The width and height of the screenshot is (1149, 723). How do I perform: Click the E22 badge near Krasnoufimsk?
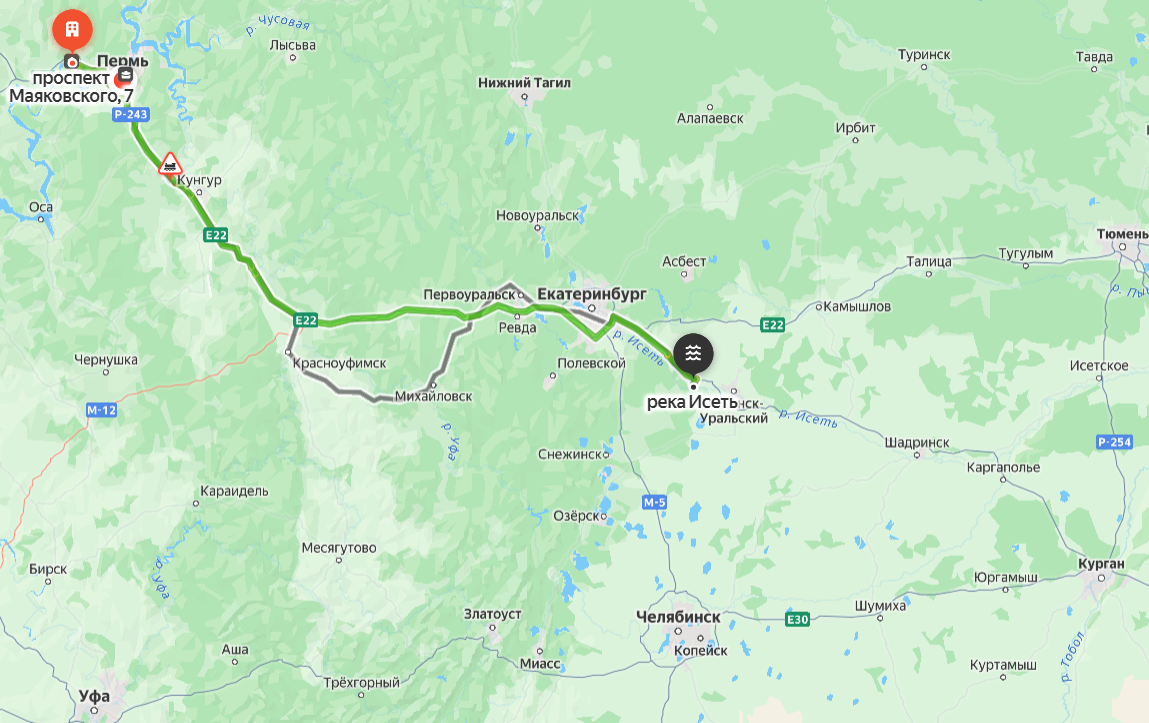(x=306, y=320)
